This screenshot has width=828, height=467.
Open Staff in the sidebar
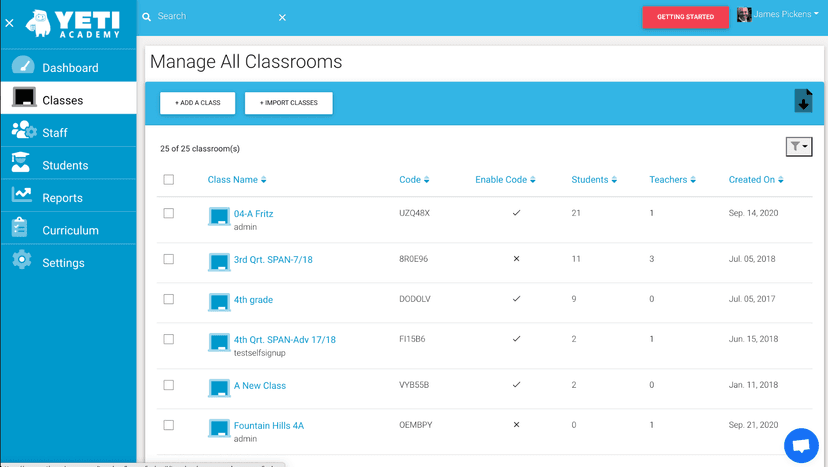pos(69,130)
